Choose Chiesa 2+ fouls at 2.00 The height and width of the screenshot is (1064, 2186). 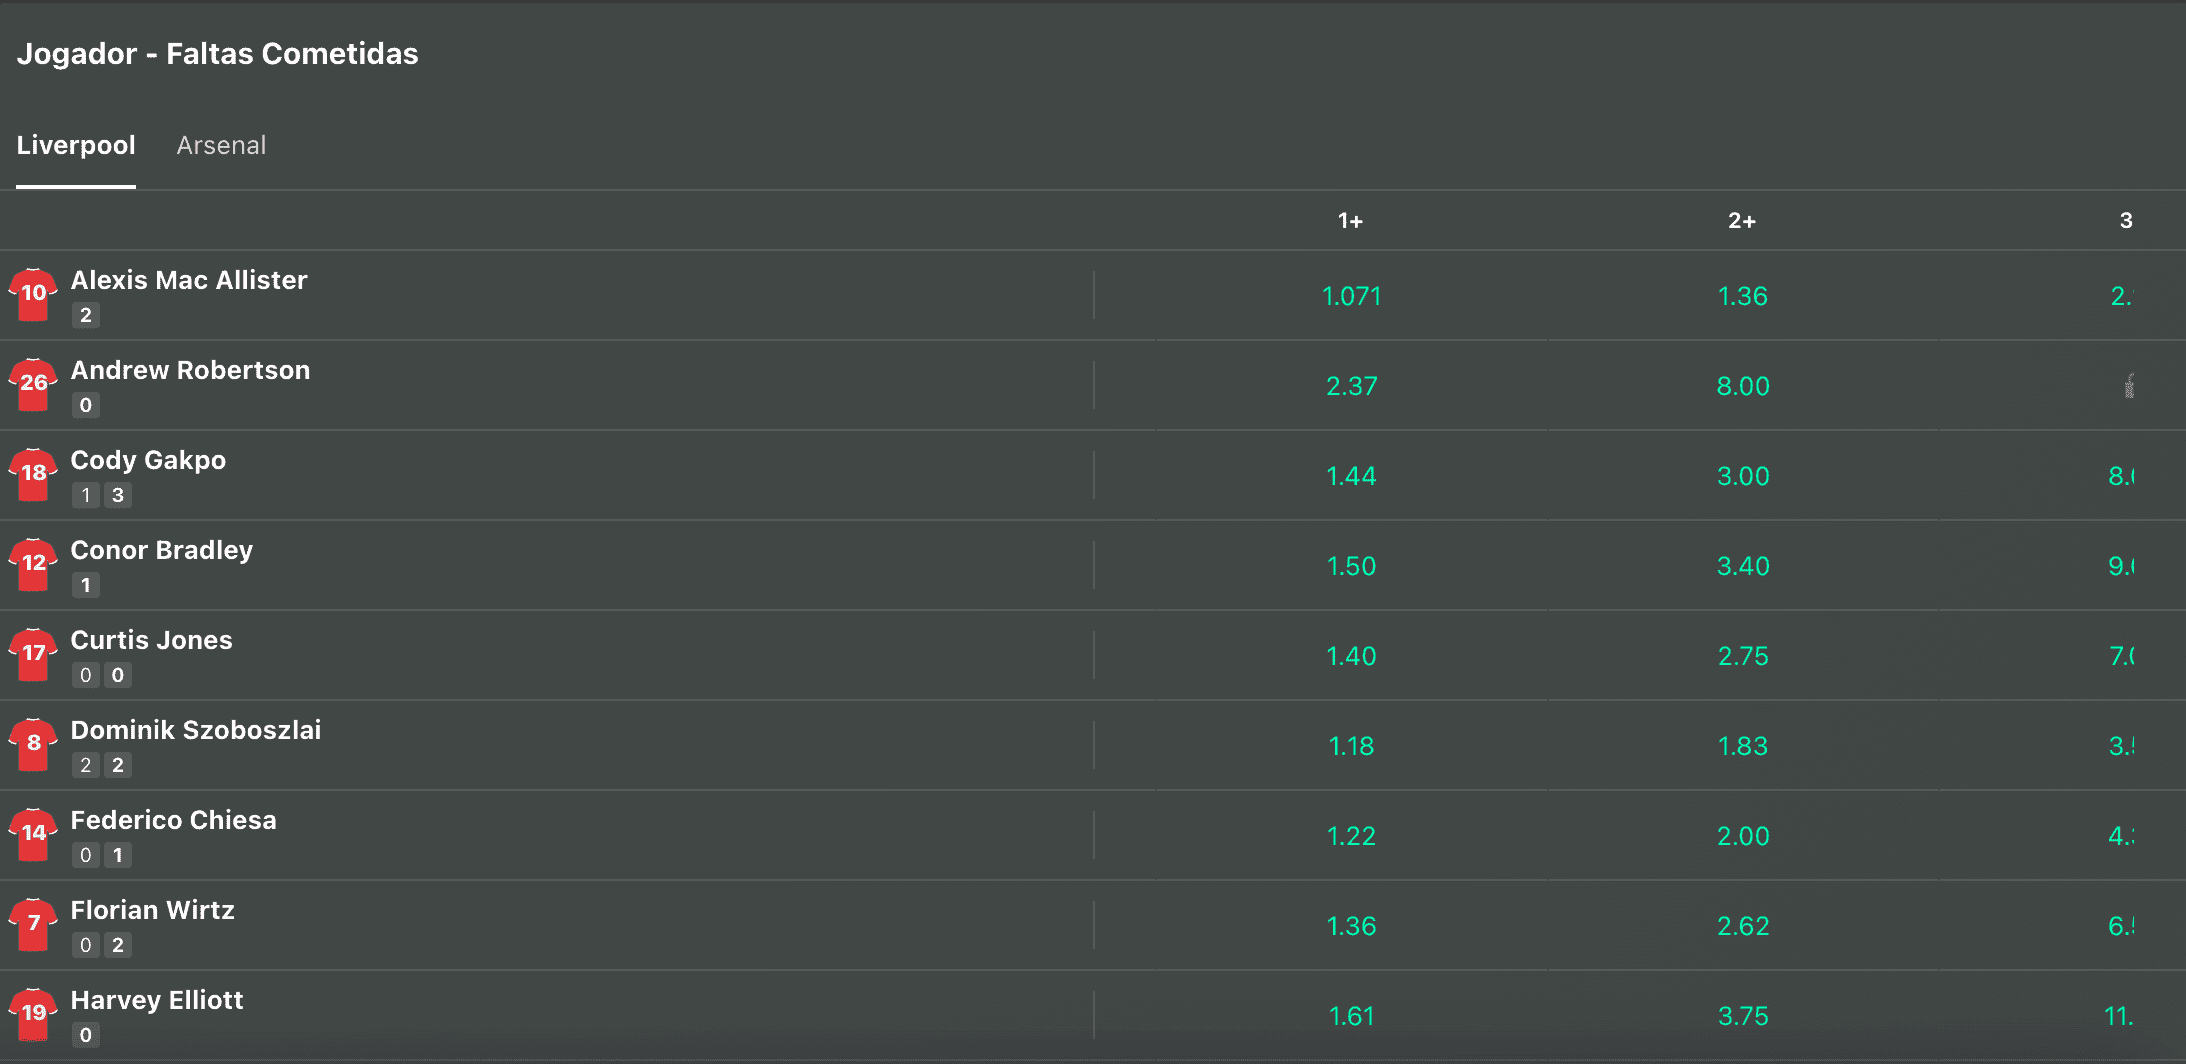point(1742,836)
